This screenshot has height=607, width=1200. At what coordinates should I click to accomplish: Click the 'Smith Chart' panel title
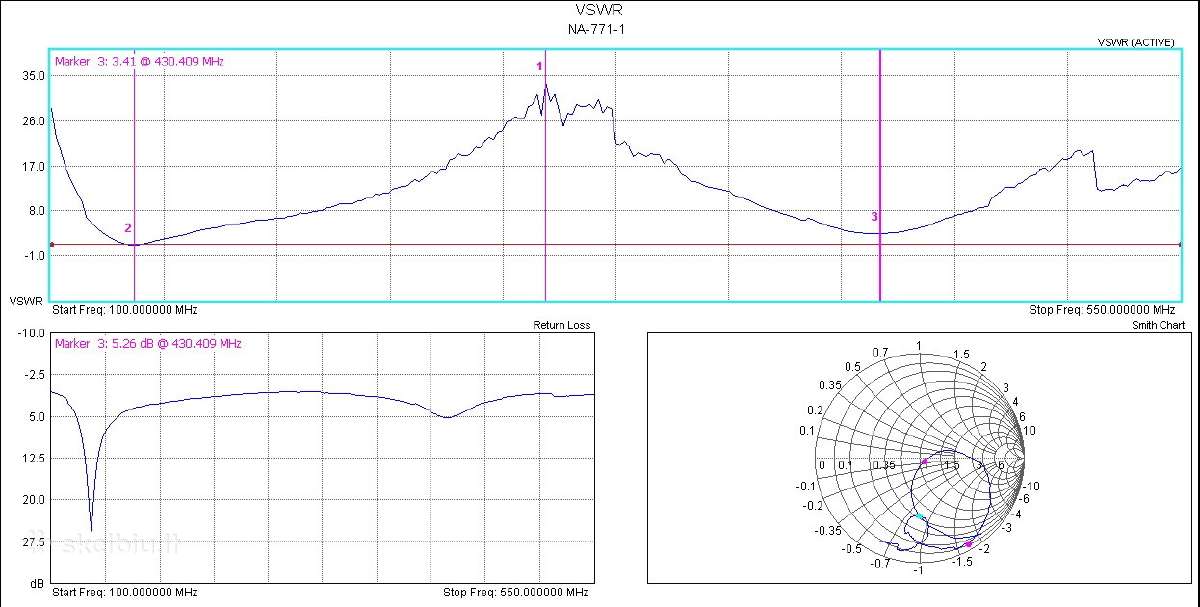(x=1159, y=326)
